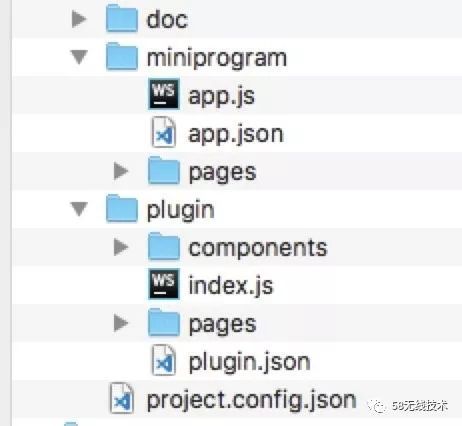The image size is (462, 426).
Task: Click the components folder icon
Action: click(x=164, y=246)
